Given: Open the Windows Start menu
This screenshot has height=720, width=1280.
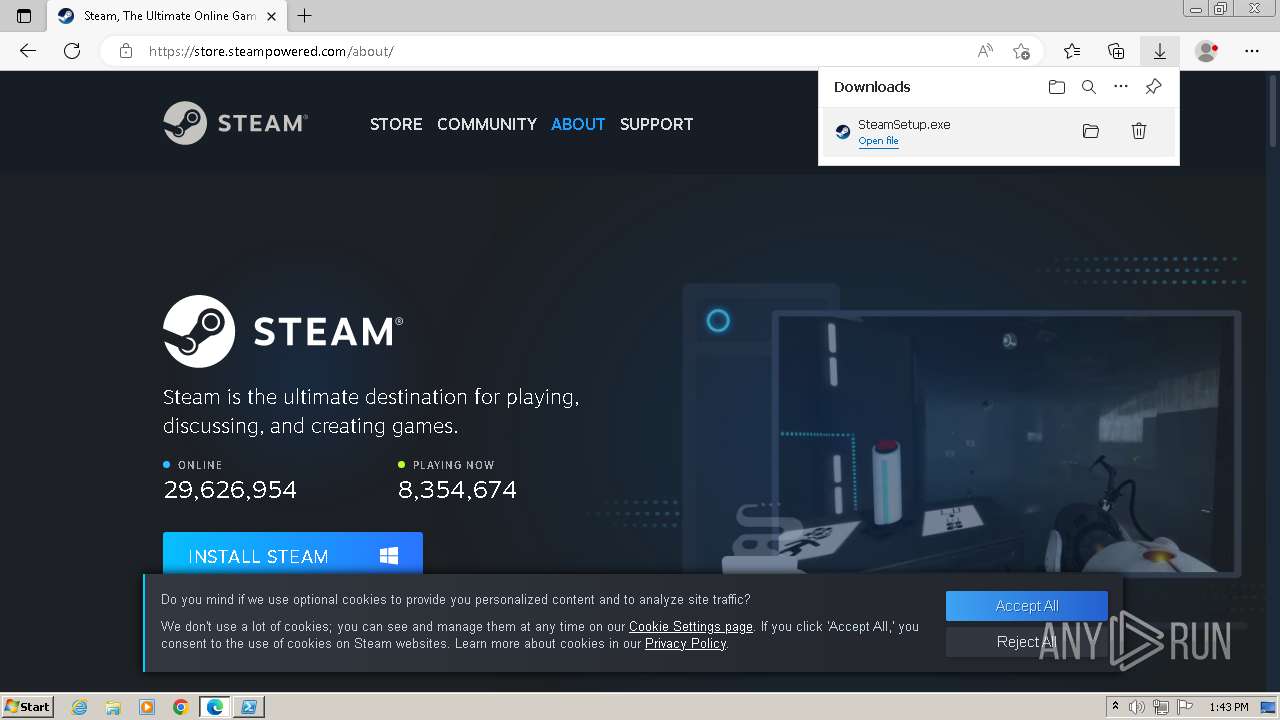Looking at the screenshot, I should 28,707.
